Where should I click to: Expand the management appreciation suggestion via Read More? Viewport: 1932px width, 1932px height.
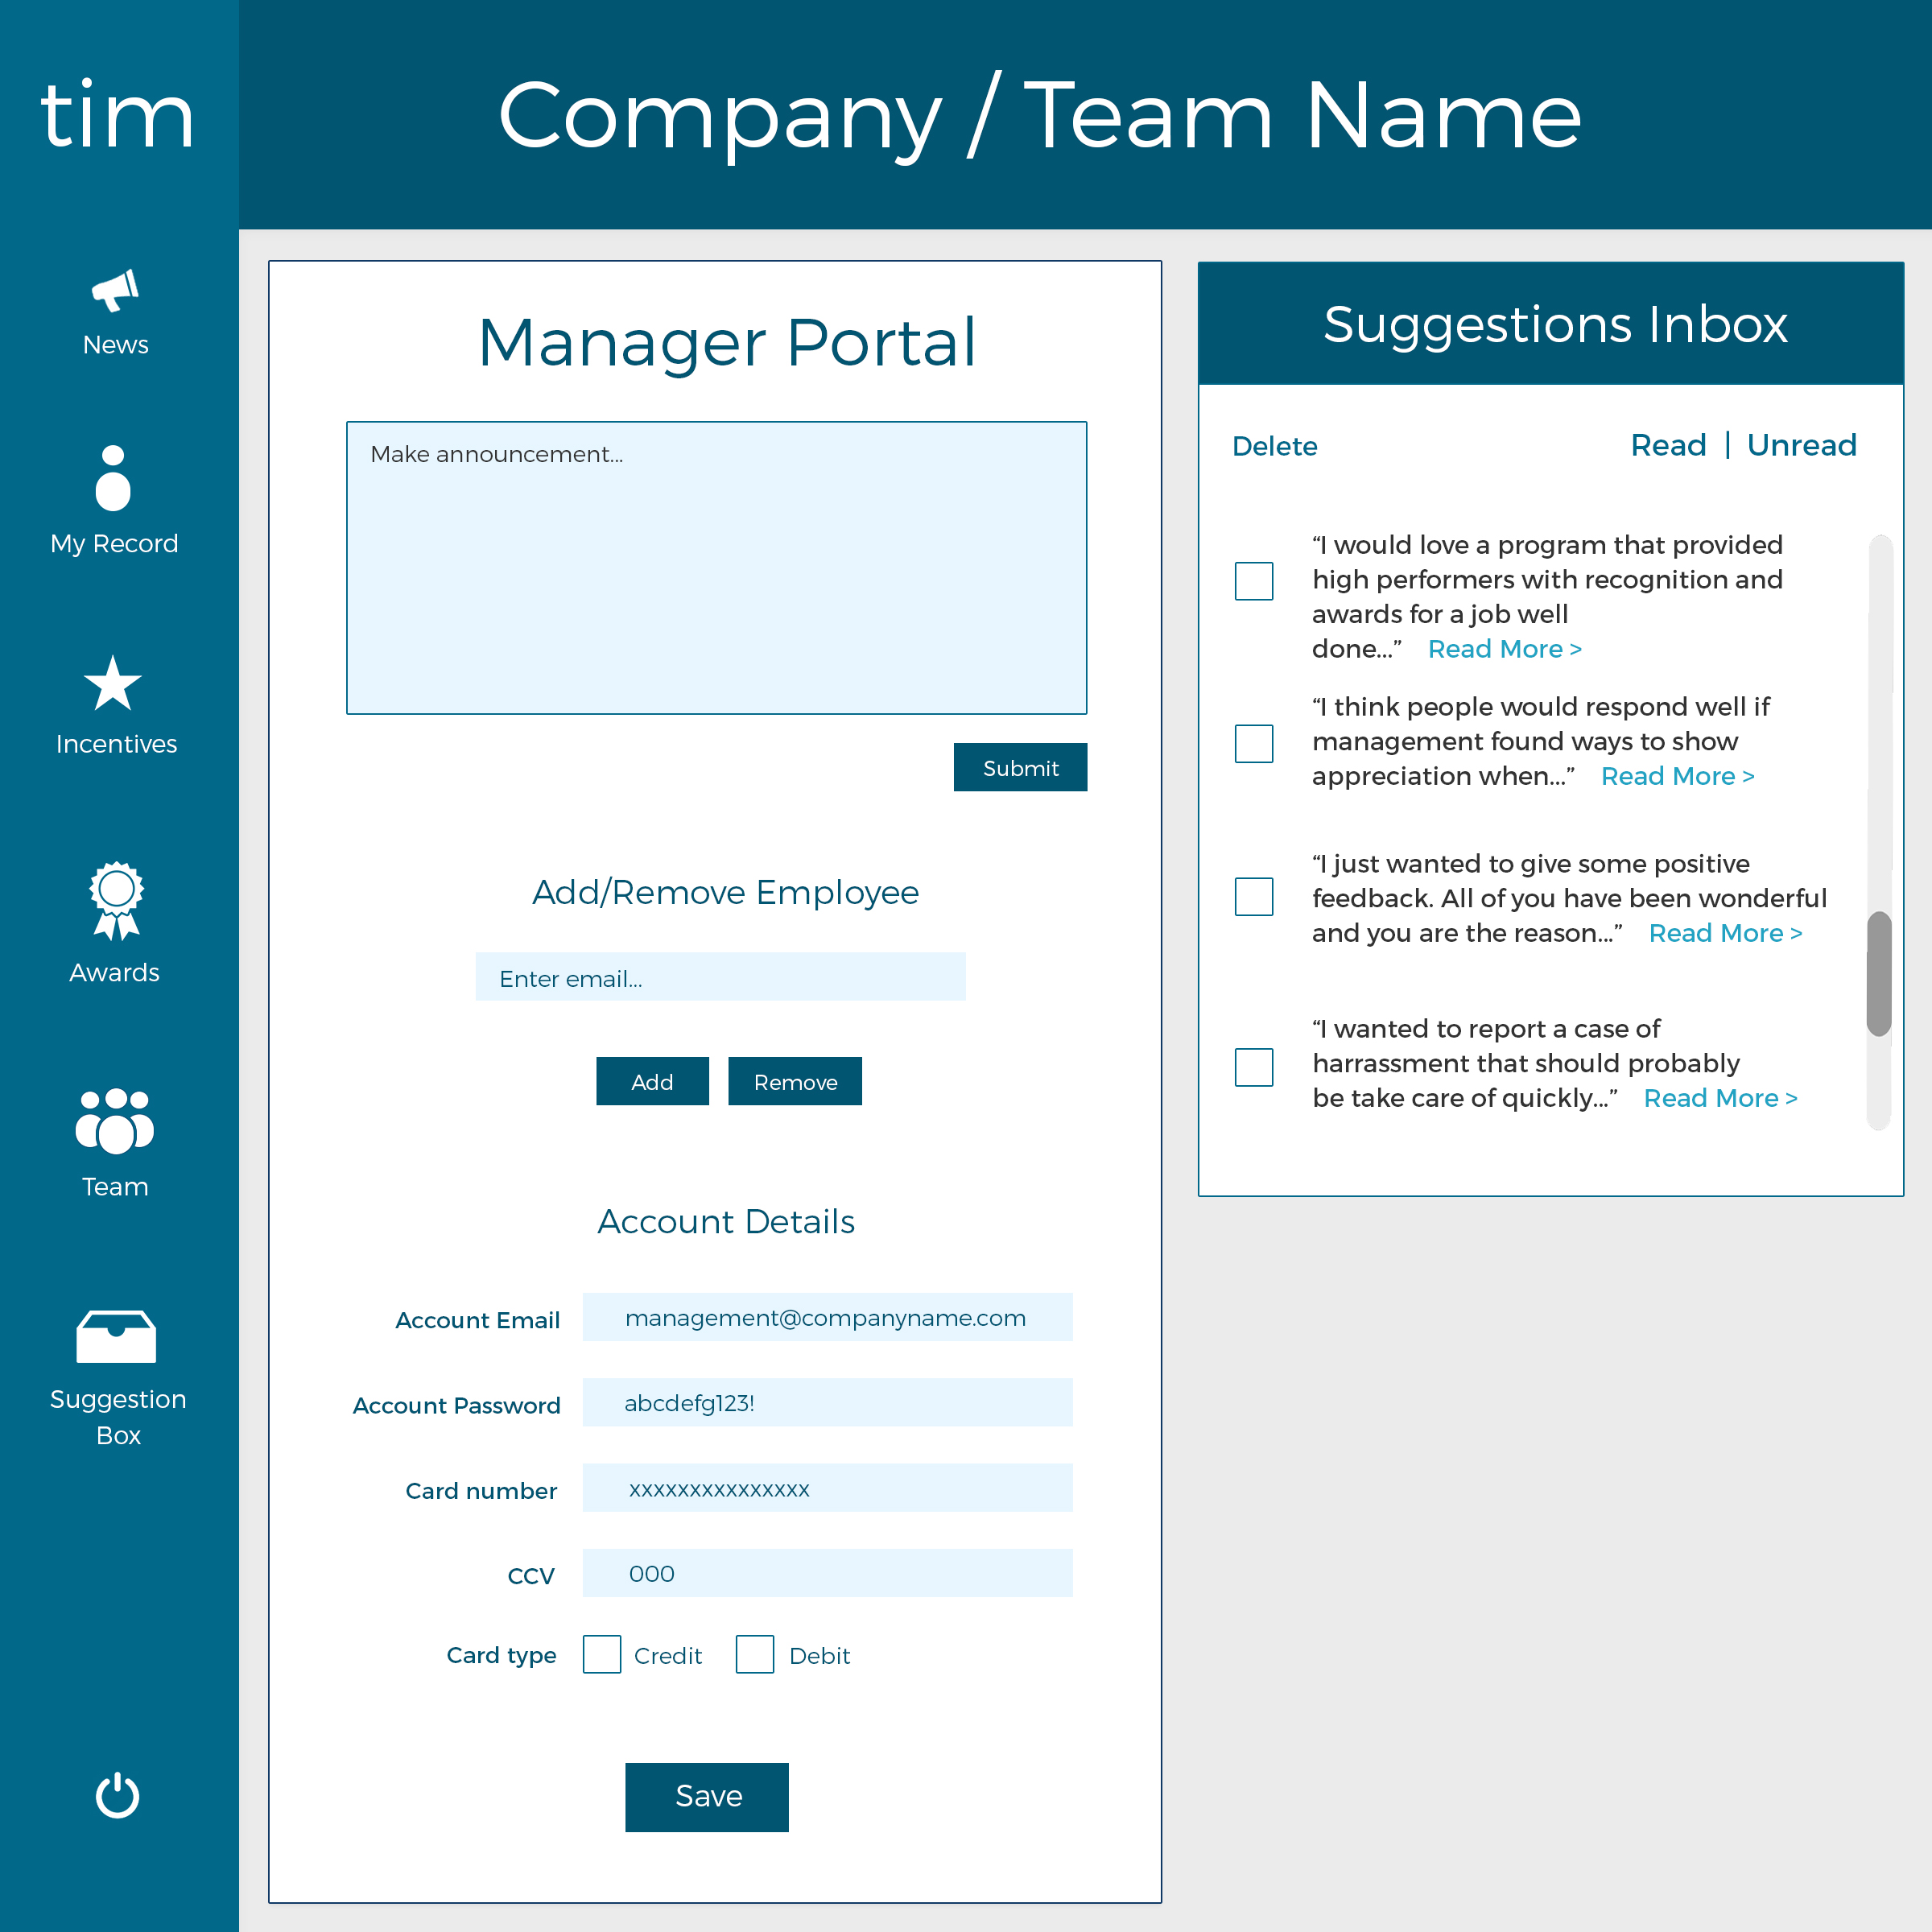pyautogui.click(x=1677, y=776)
